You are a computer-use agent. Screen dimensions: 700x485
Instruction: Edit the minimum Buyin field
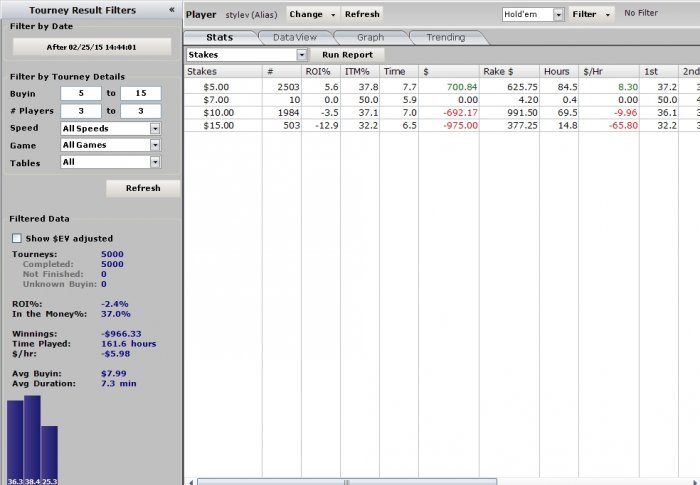(x=81, y=93)
